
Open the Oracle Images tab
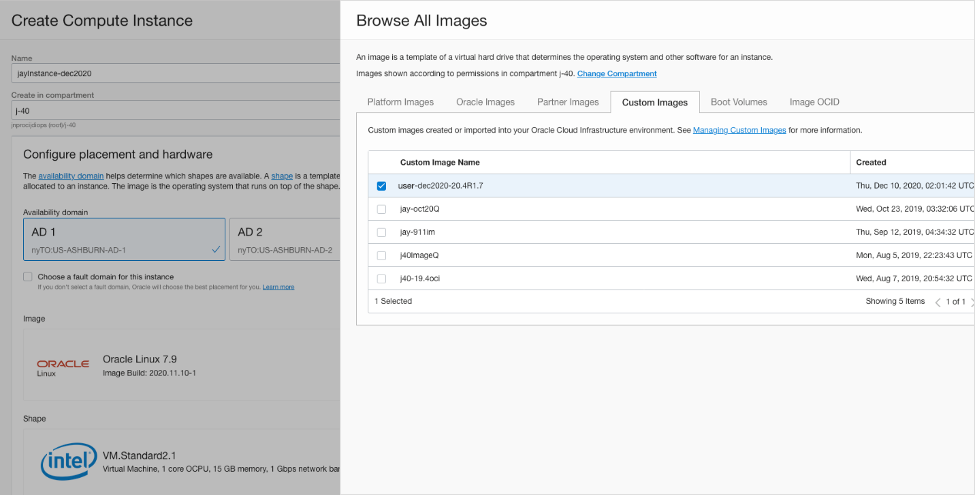click(x=485, y=102)
